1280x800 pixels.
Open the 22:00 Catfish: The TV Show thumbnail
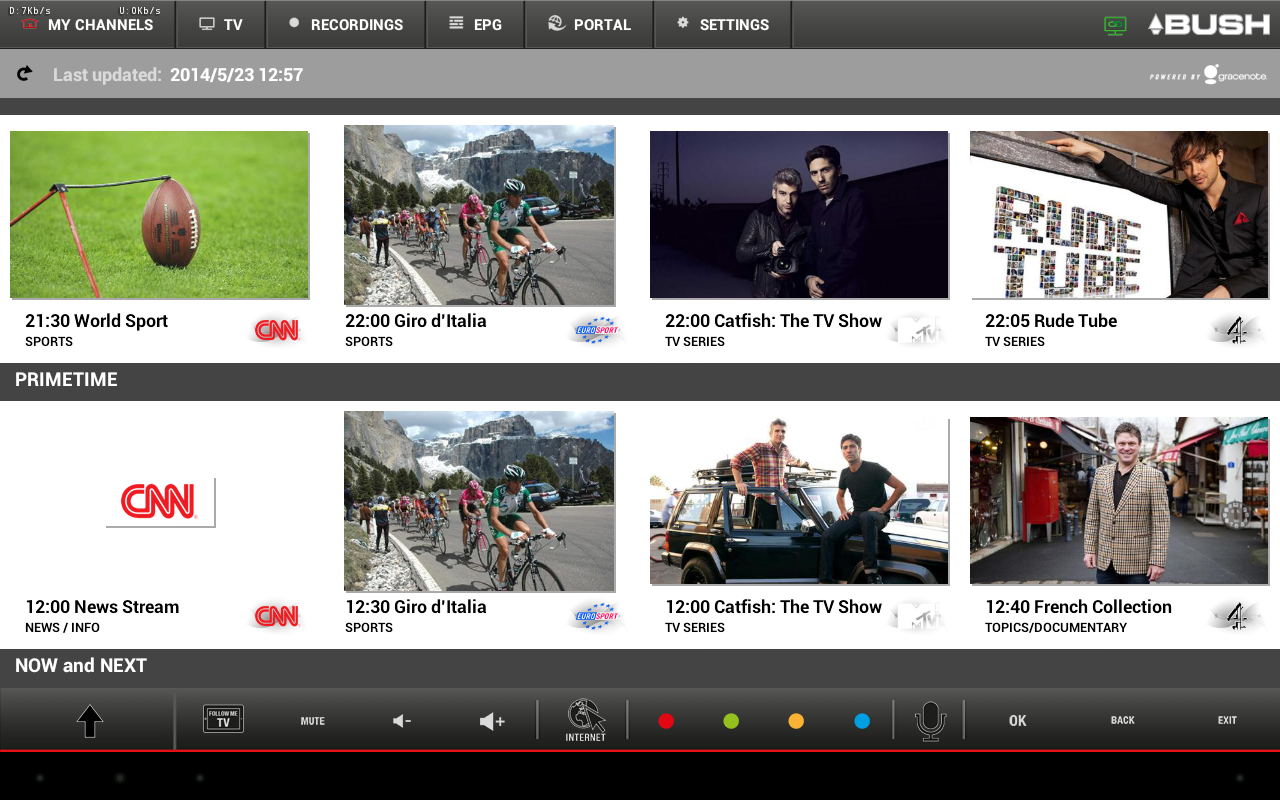[x=799, y=215]
